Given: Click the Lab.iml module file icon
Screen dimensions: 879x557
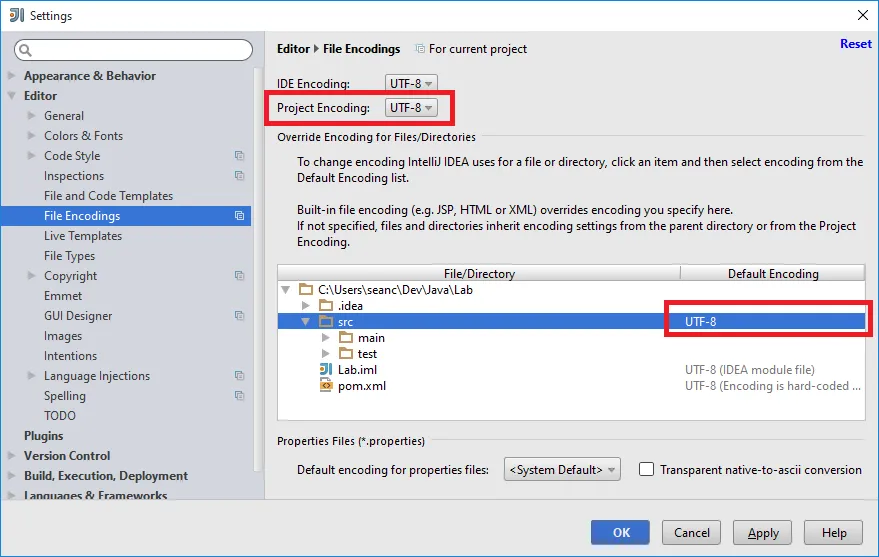Looking at the screenshot, I should 326,370.
